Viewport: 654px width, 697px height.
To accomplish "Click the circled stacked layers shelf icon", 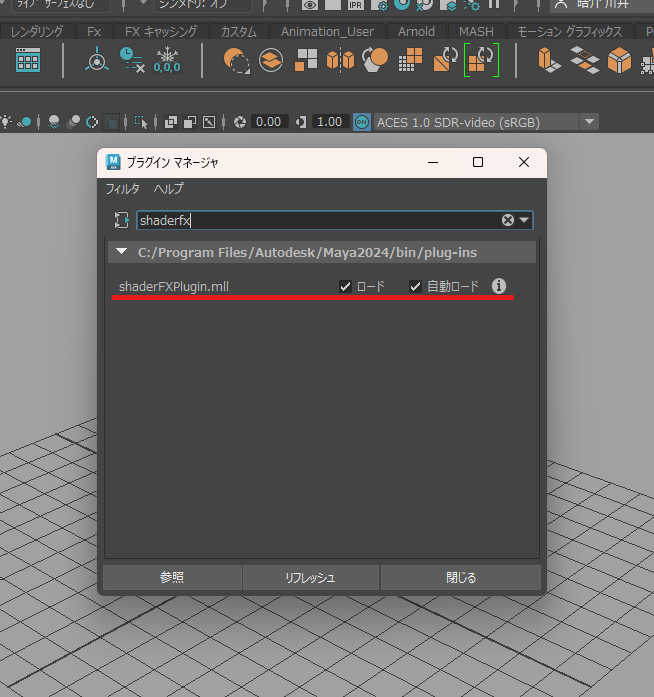I will [x=271, y=60].
